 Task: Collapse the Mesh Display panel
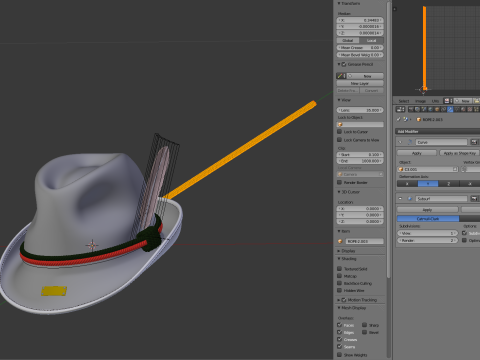point(339,308)
